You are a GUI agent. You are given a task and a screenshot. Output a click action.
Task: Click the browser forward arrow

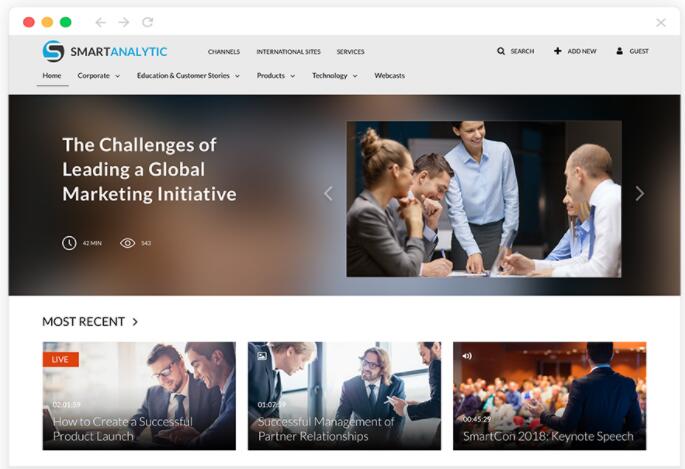coord(124,22)
